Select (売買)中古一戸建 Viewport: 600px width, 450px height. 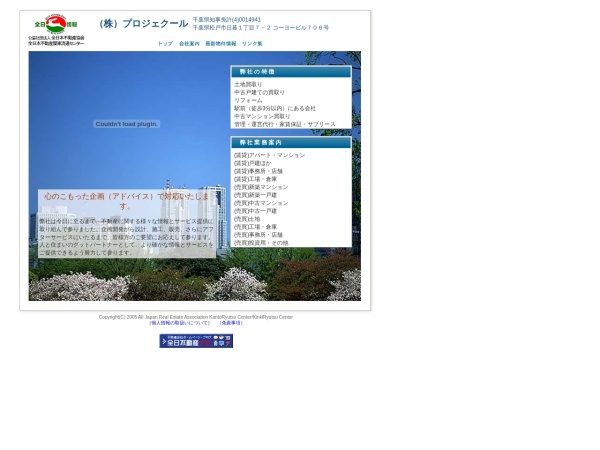coord(255,211)
